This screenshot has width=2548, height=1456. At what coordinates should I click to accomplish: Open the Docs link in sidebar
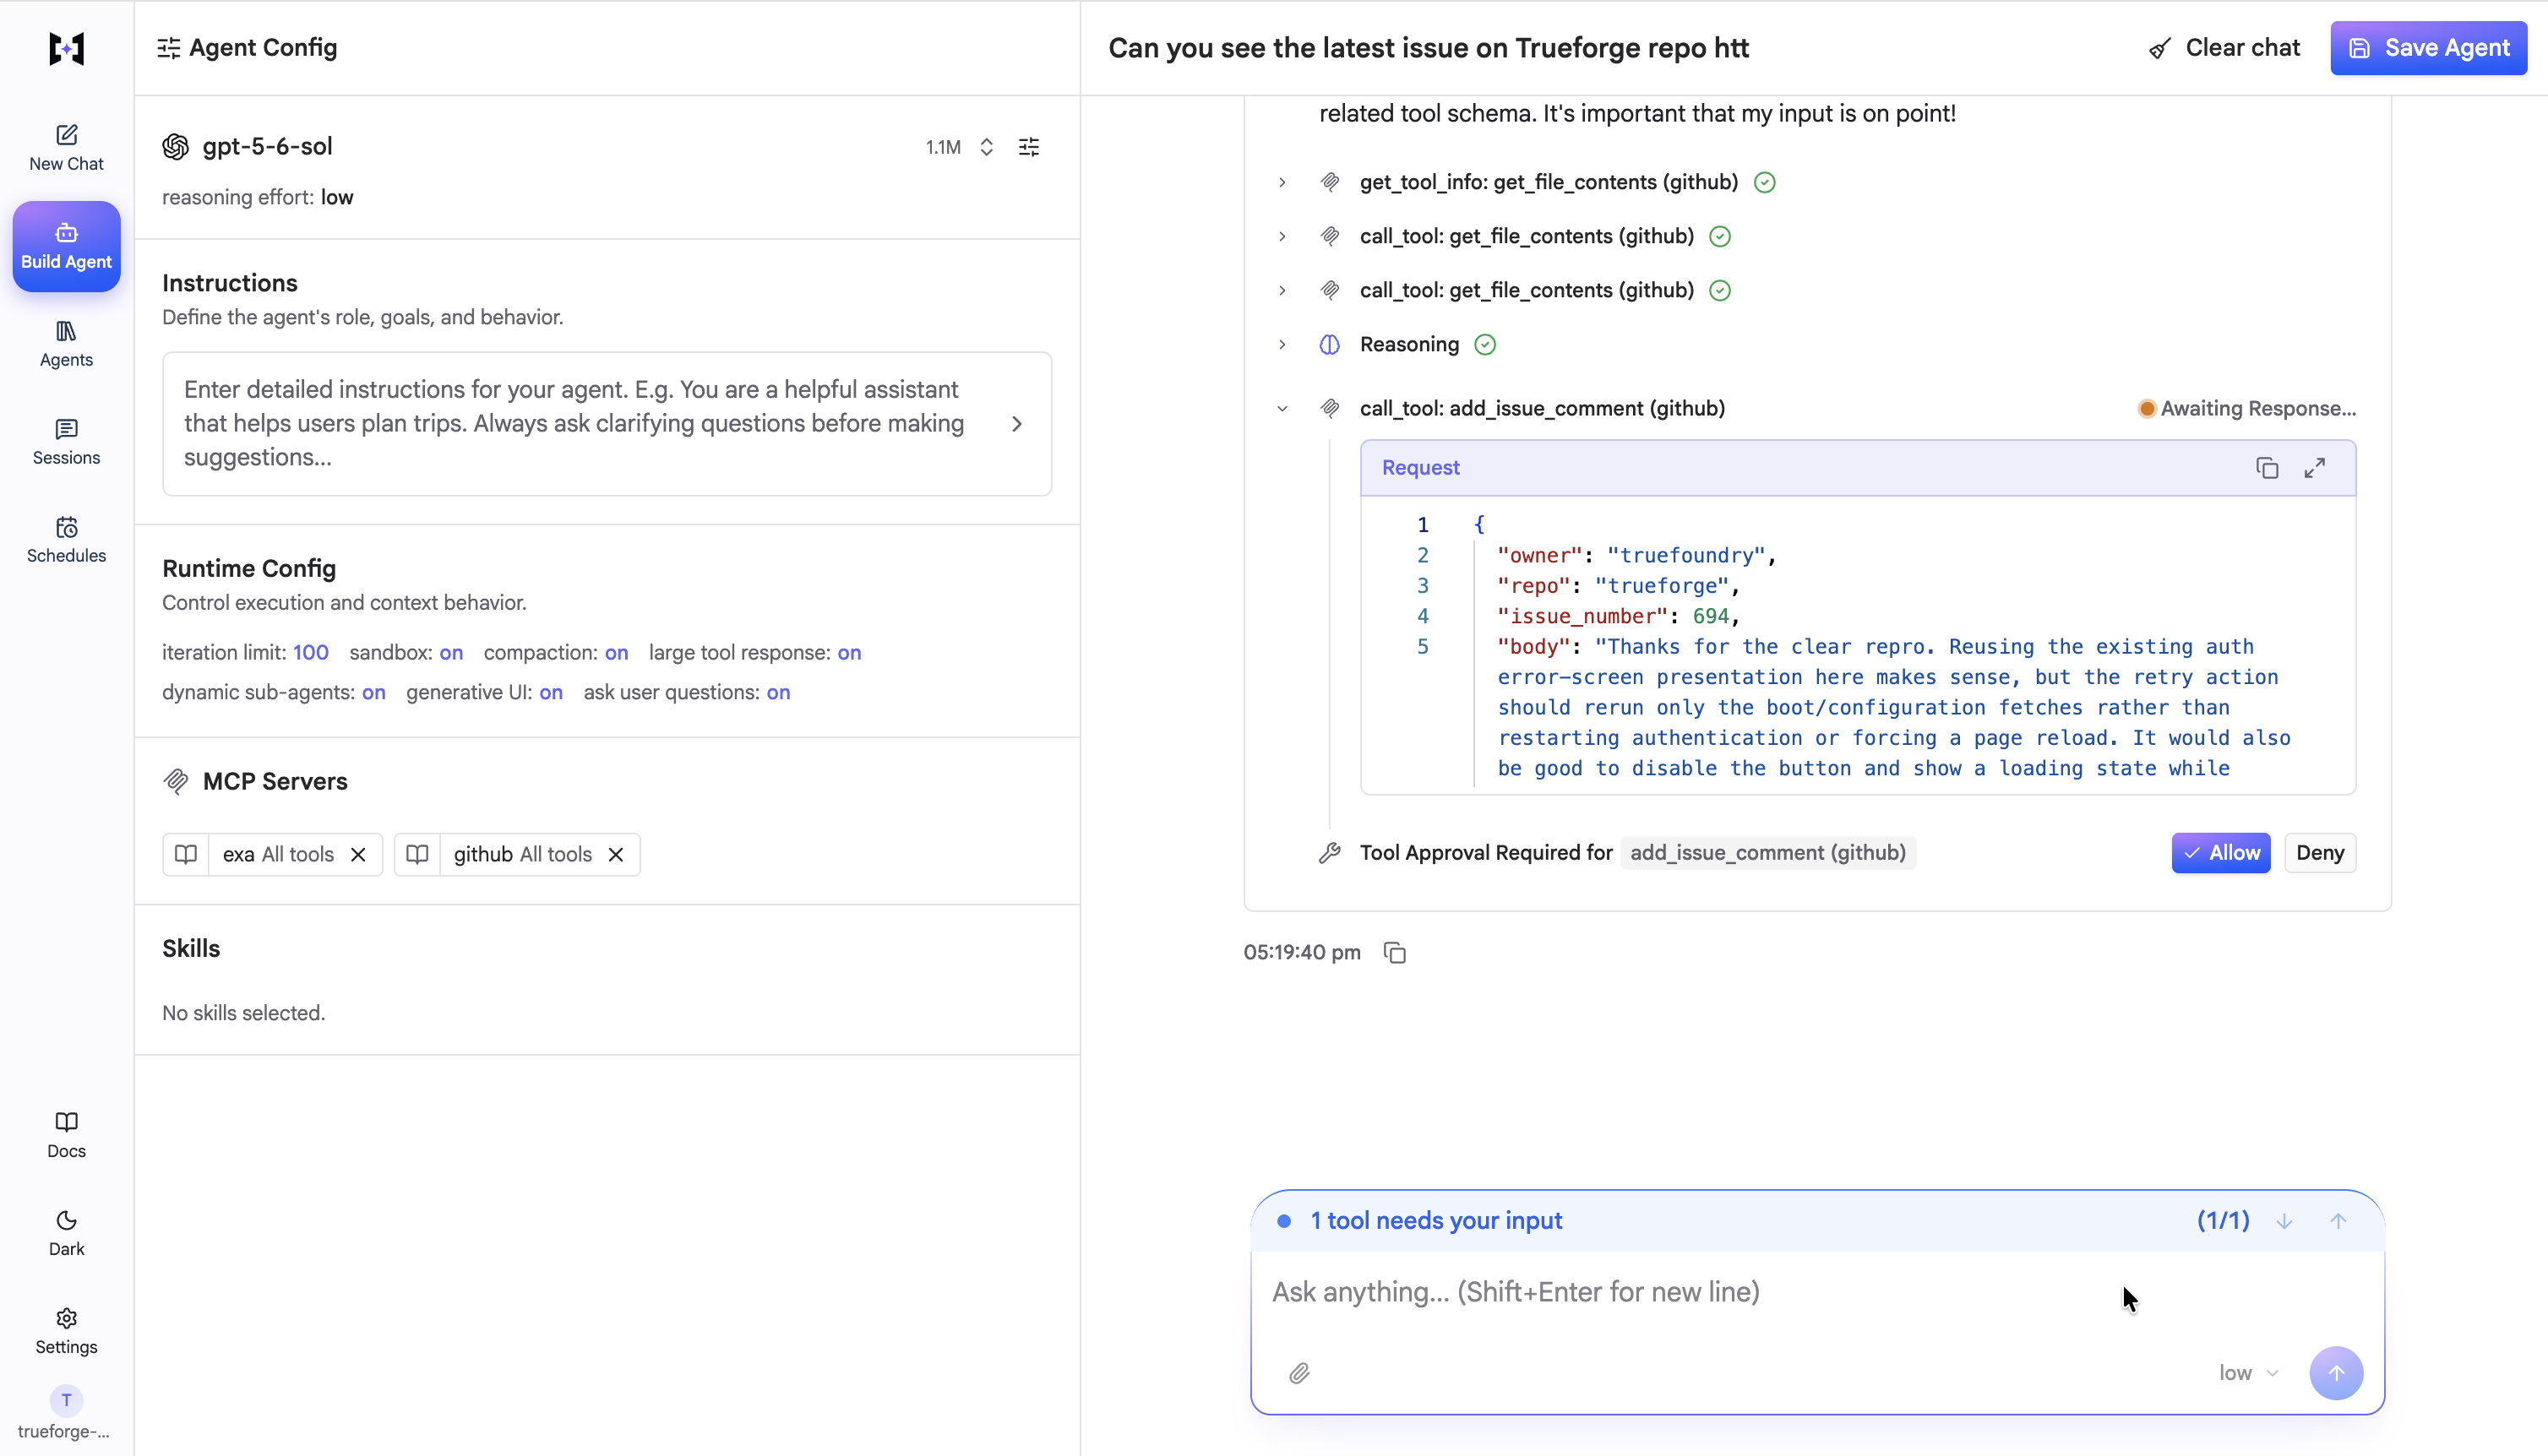coord(66,1135)
